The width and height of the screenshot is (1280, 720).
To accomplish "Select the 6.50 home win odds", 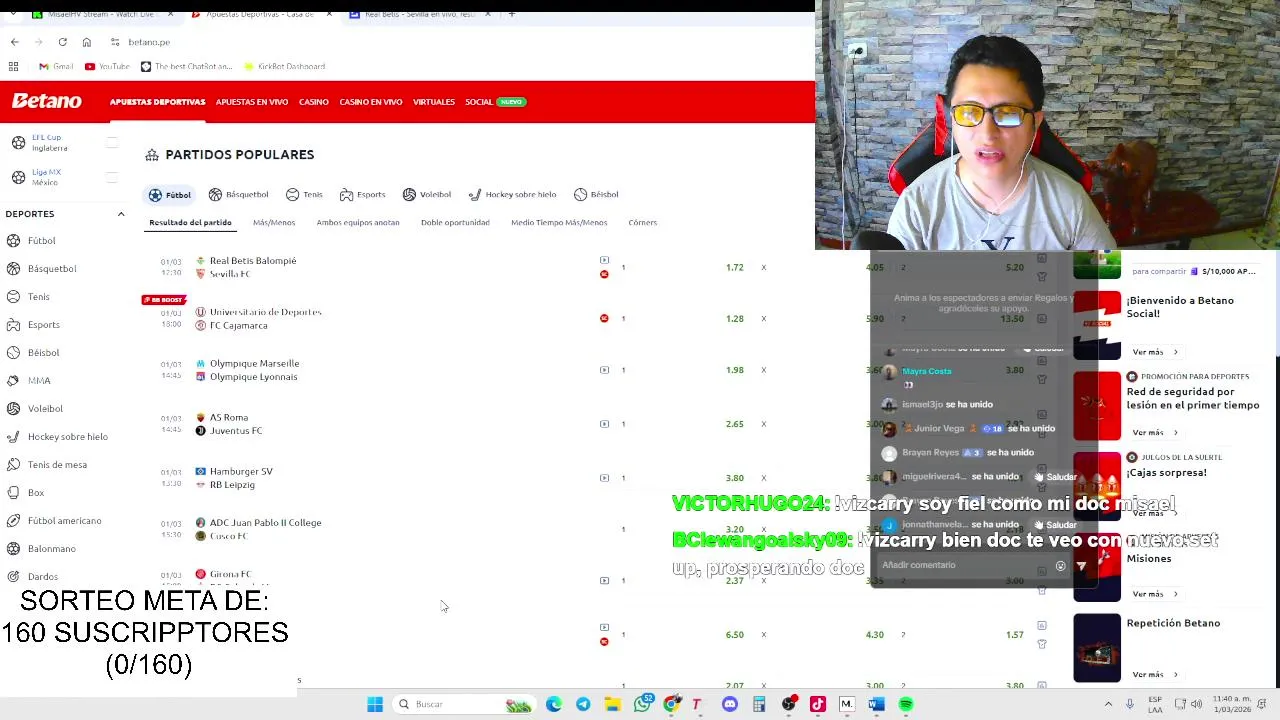I will coord(735,635).
